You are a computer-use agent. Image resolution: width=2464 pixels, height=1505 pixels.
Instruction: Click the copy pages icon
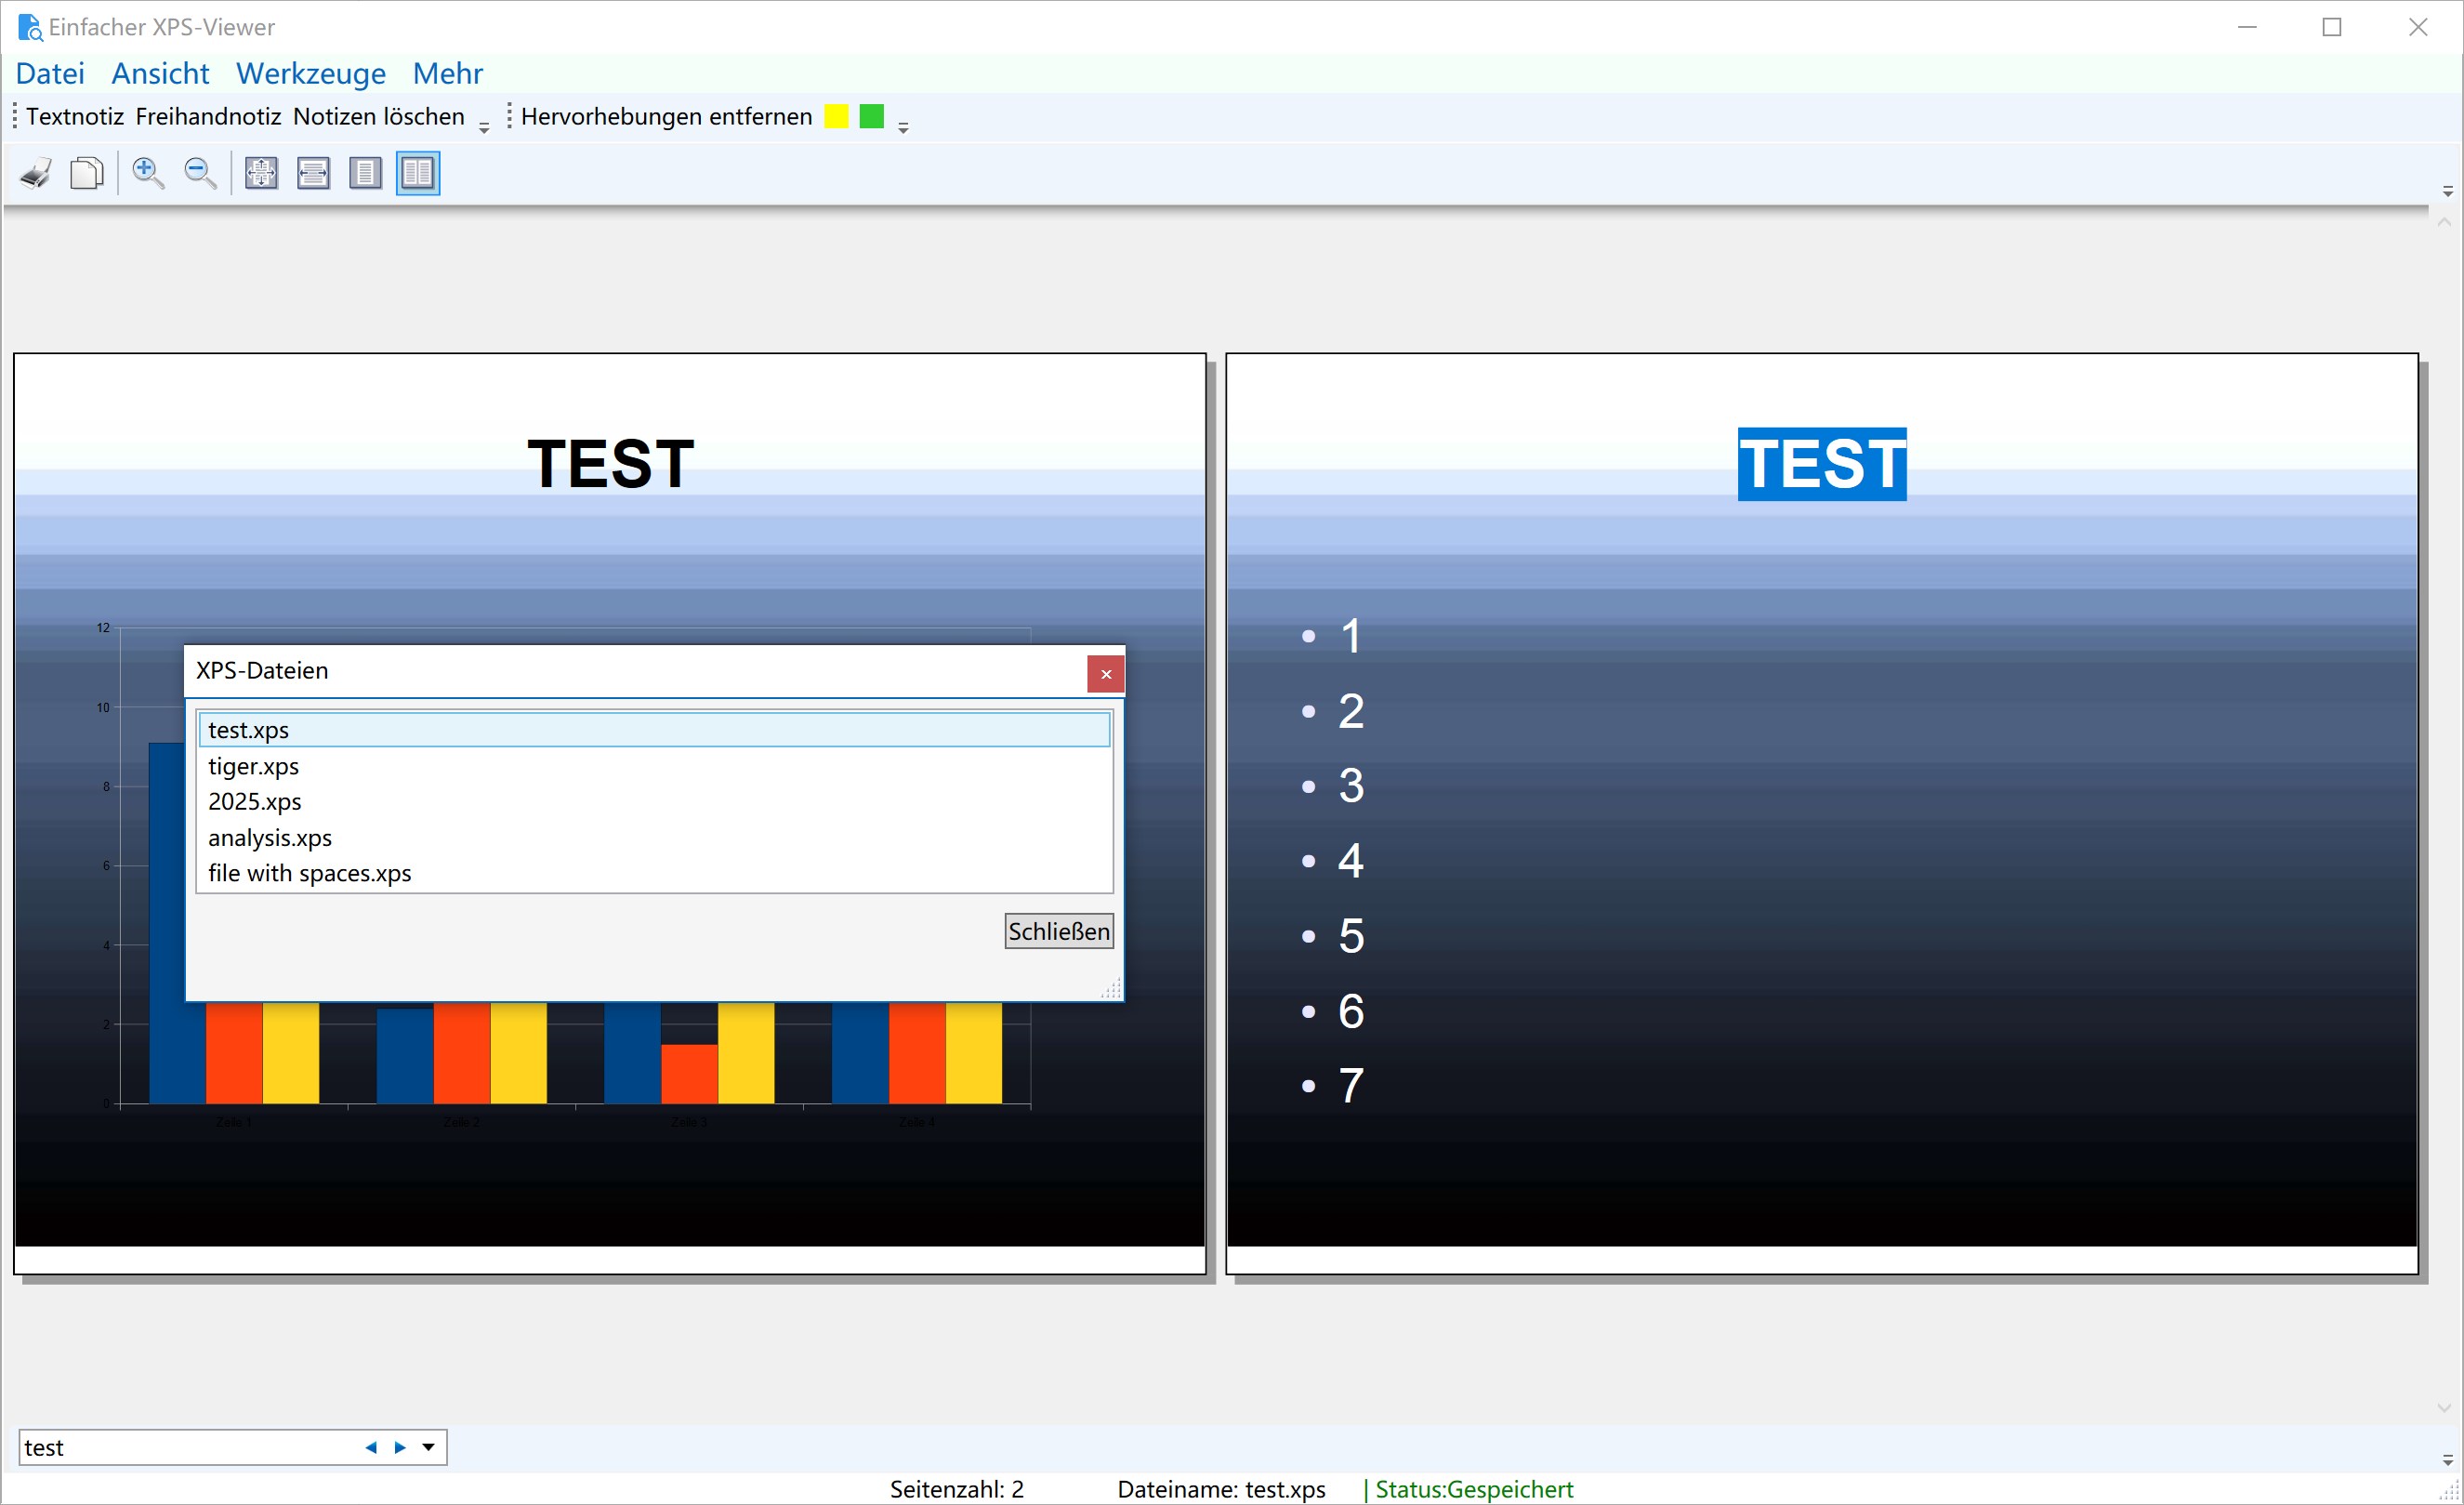point(88,173)
